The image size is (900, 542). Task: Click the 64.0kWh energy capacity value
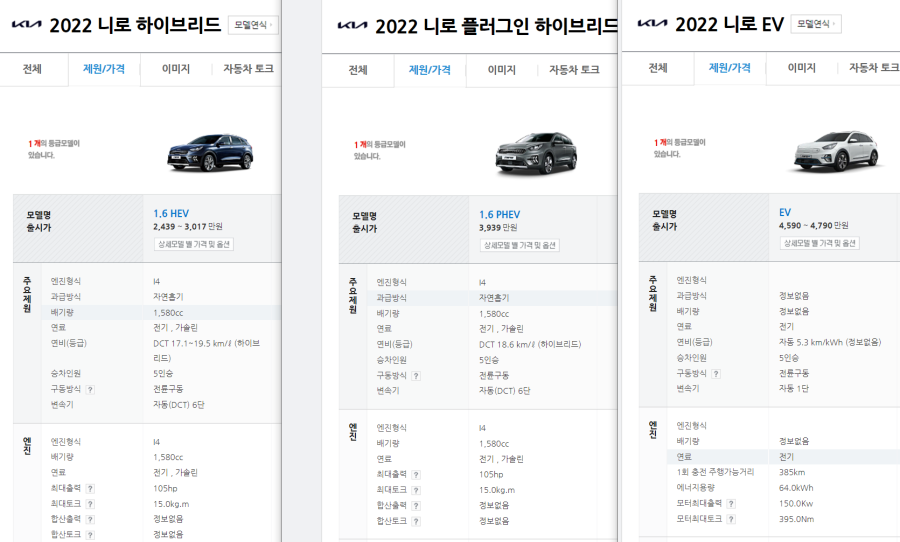pos(796,488)
